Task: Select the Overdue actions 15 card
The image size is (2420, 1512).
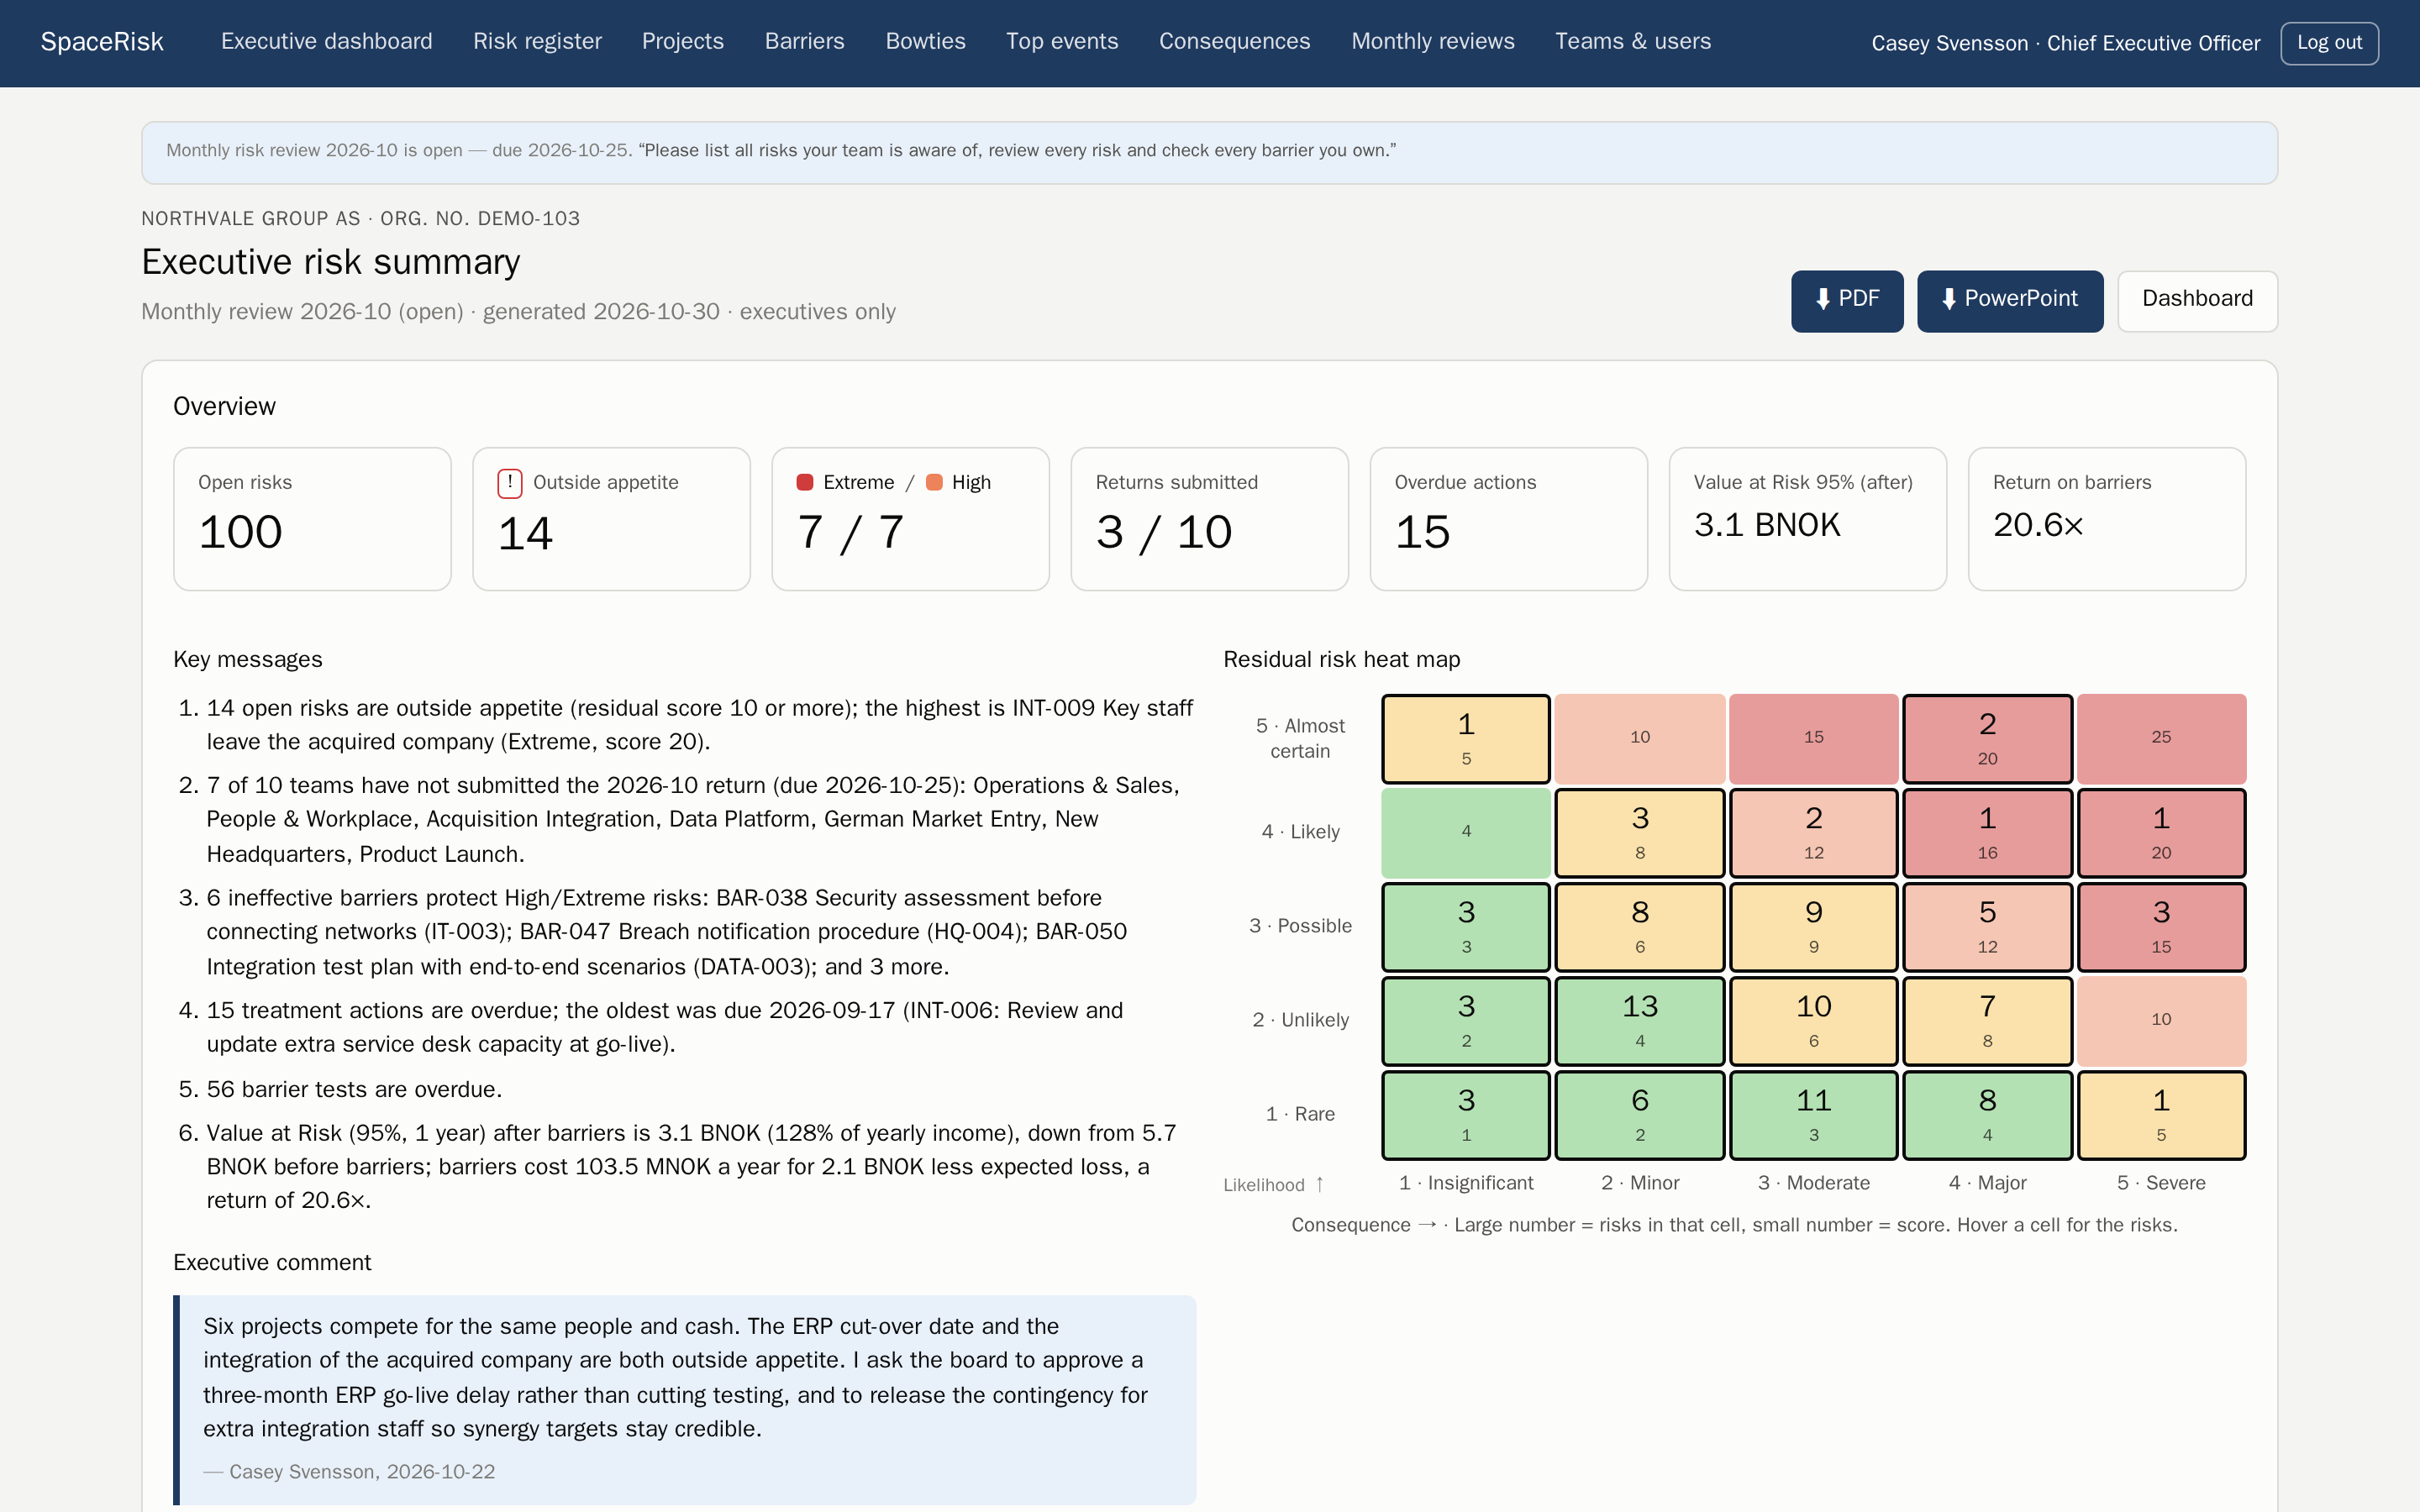Action: [x=1508, y=519]
